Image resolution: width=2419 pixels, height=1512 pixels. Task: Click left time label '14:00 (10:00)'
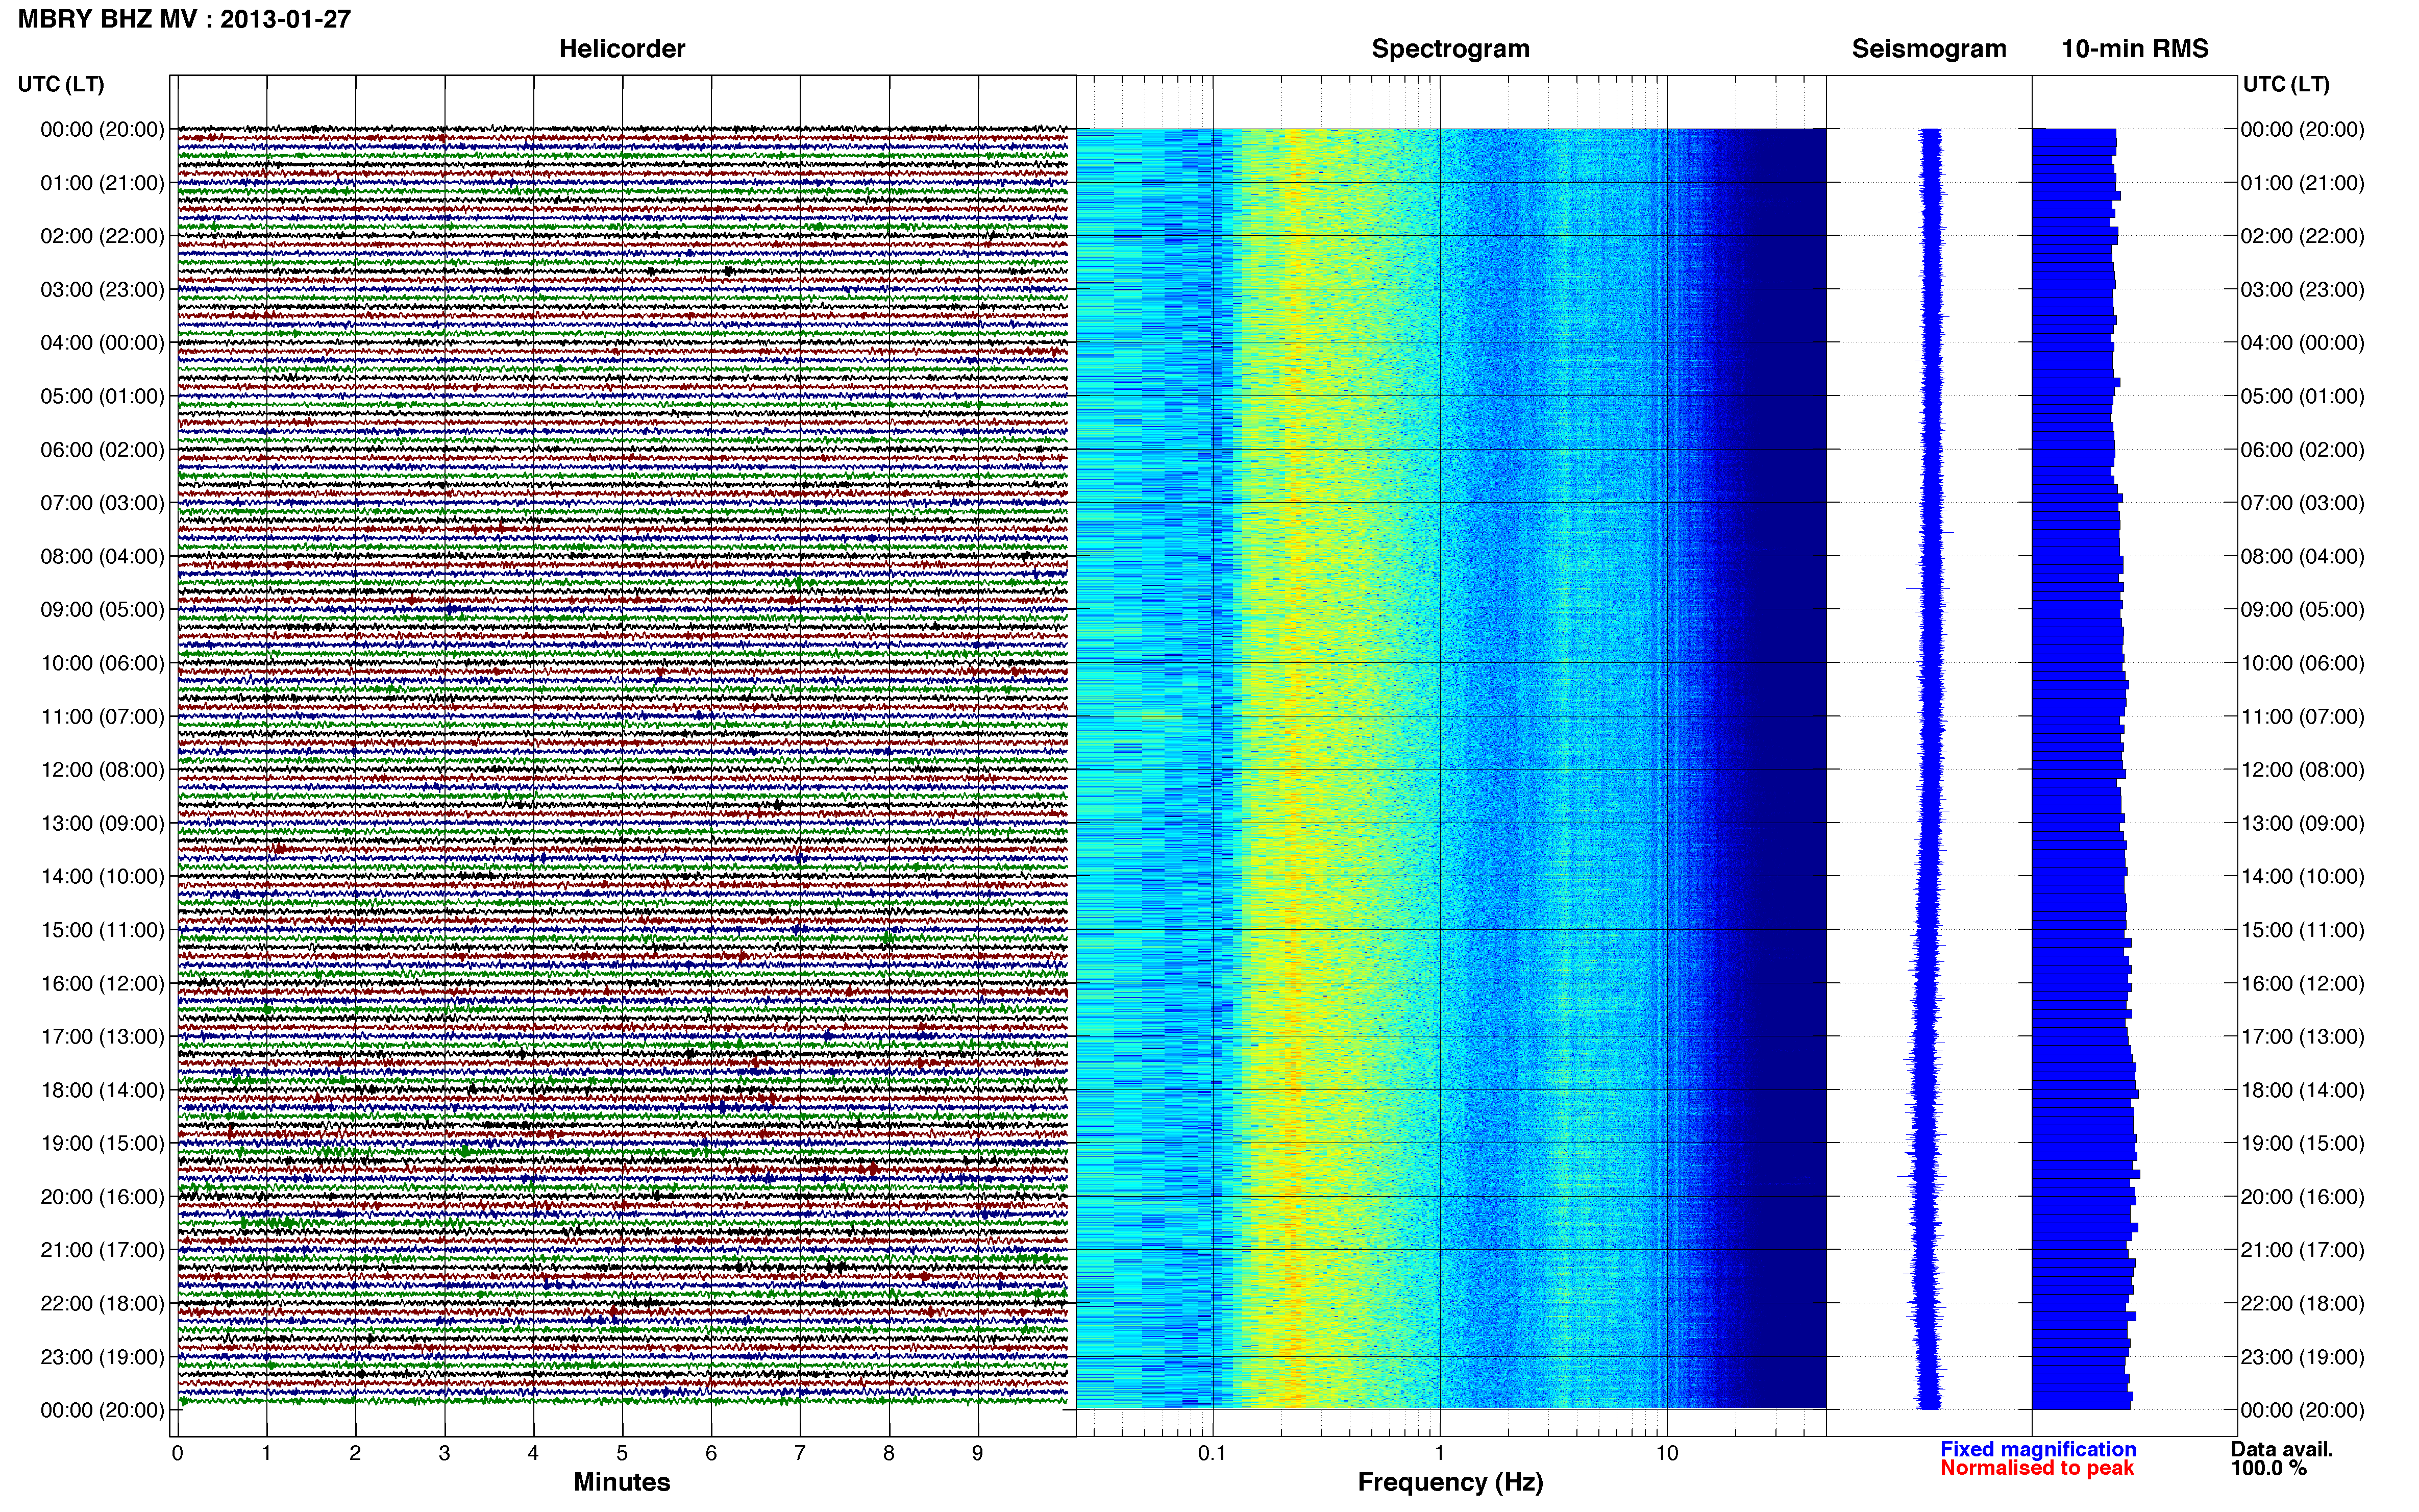point(102,877)
